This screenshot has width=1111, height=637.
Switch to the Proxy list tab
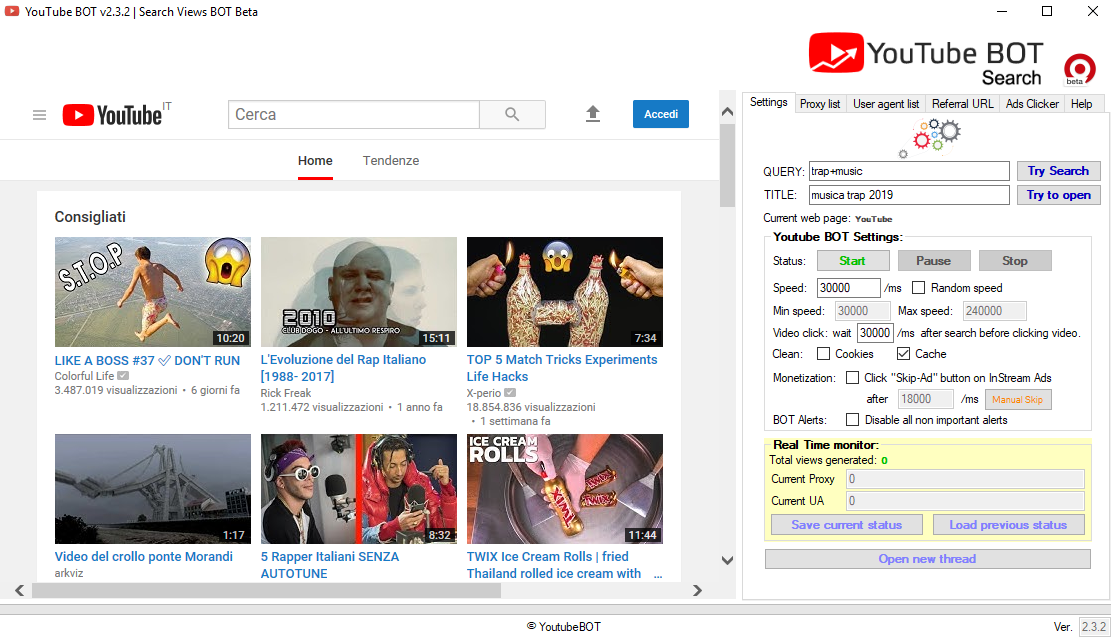click(x=819, y=104)
